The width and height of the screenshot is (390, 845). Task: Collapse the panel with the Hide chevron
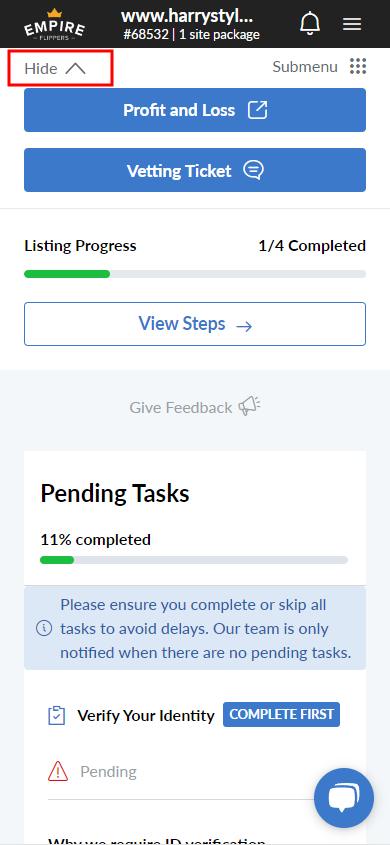tap(60, 68)
